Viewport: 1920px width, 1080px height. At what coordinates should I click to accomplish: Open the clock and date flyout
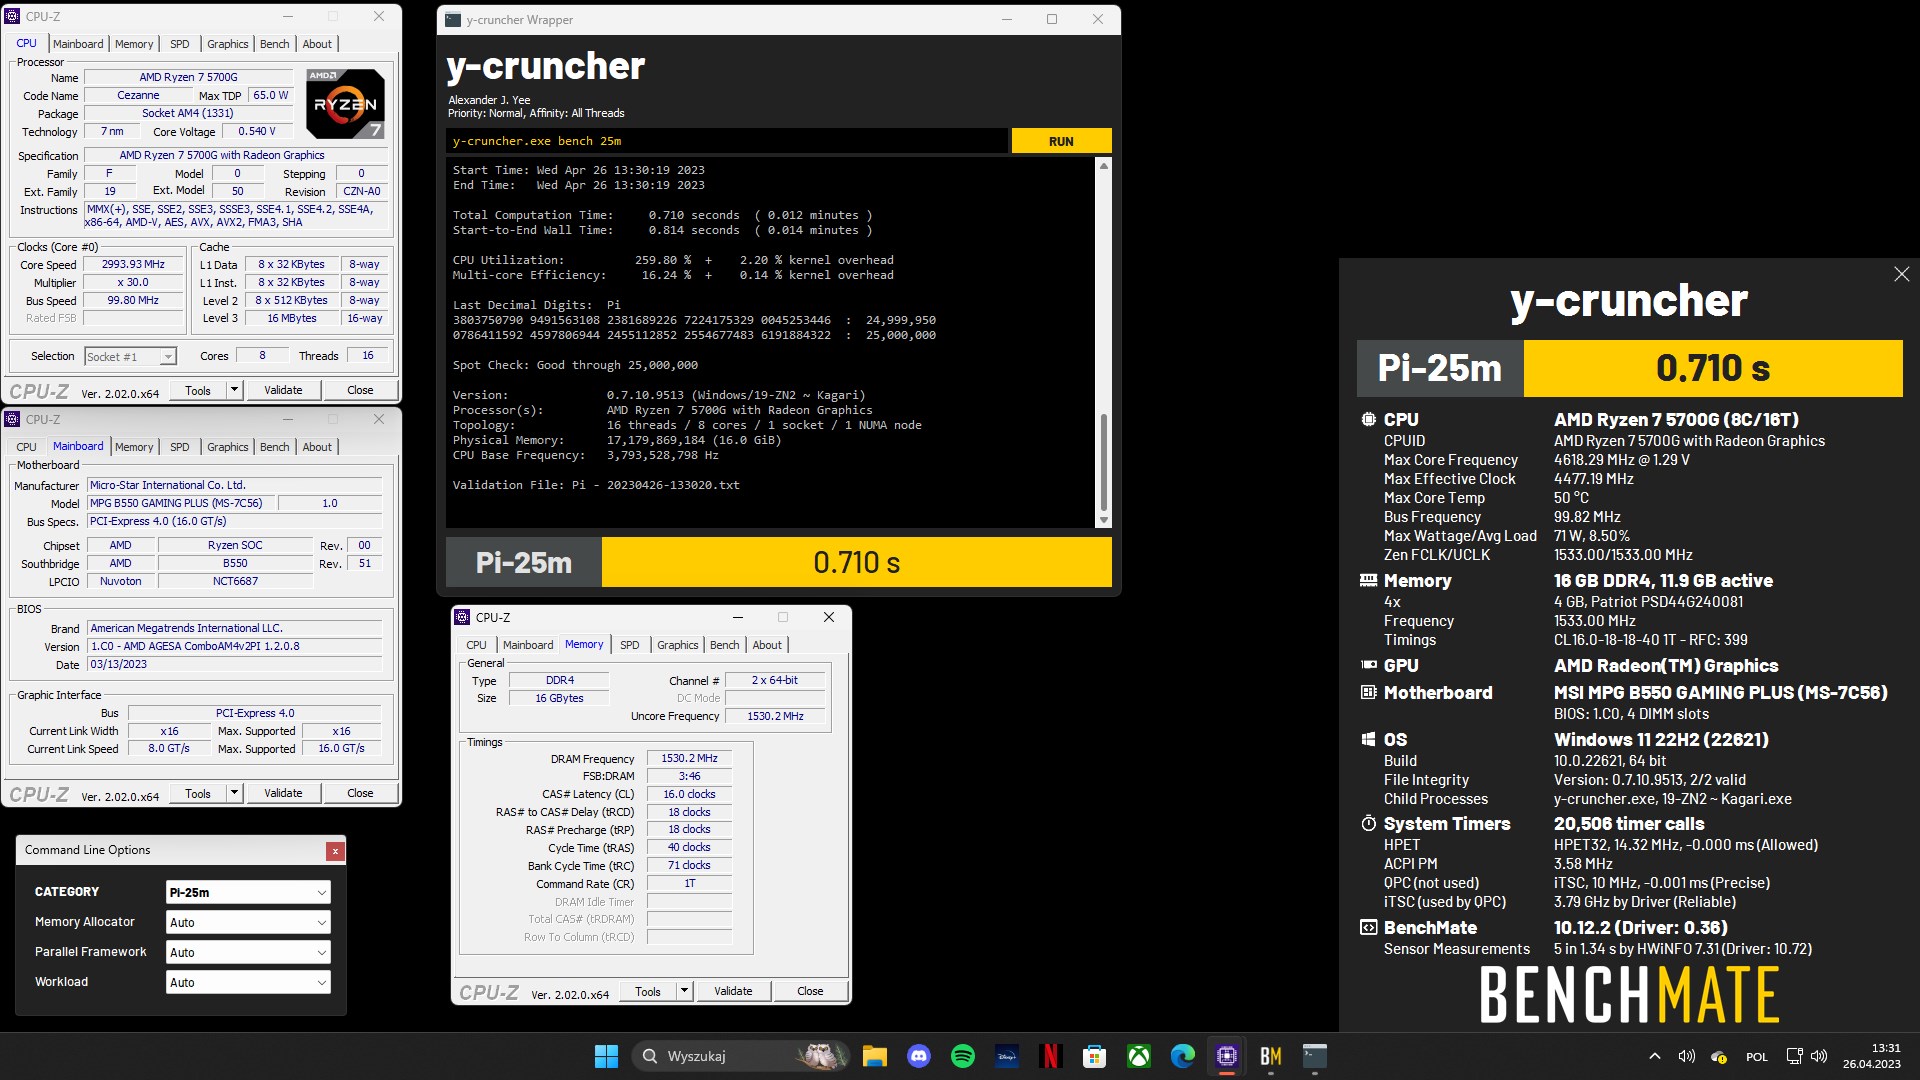click(1872, 1056)
